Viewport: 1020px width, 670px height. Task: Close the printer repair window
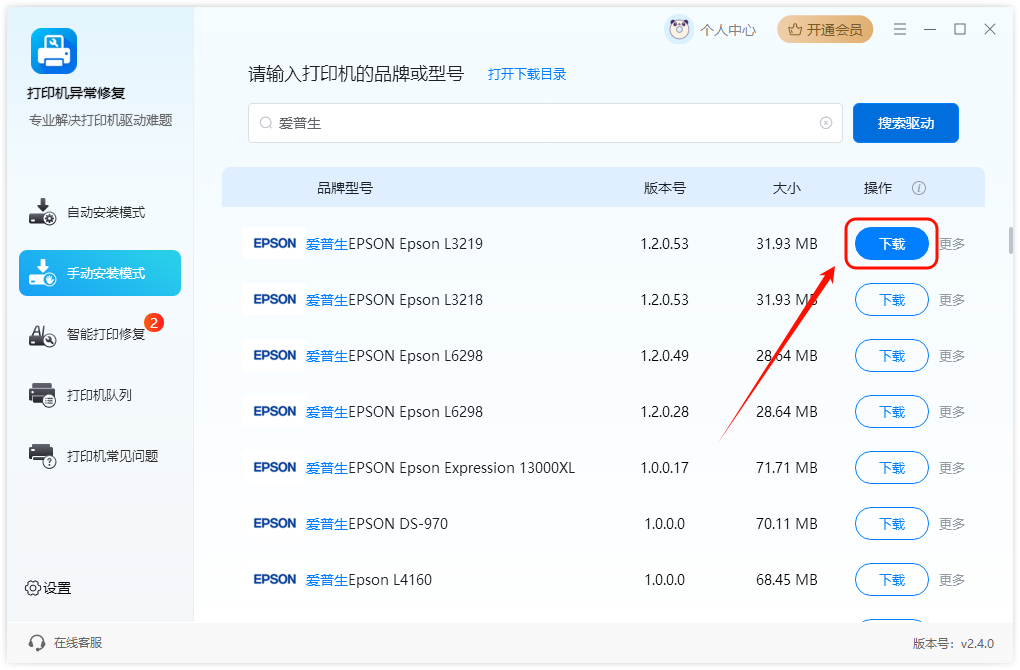990,29
